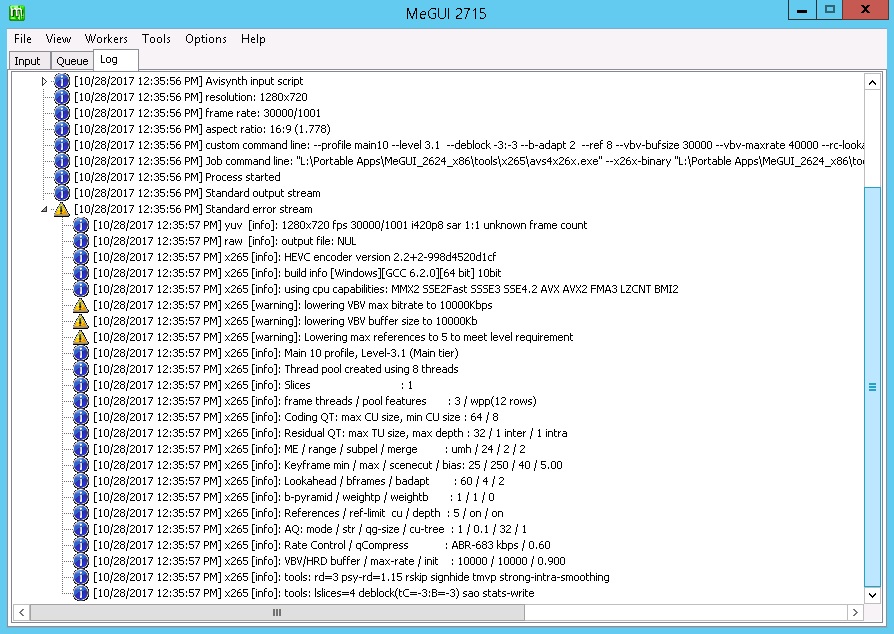Open the Workers menu

pyautogui.click(x=106, y=39)
